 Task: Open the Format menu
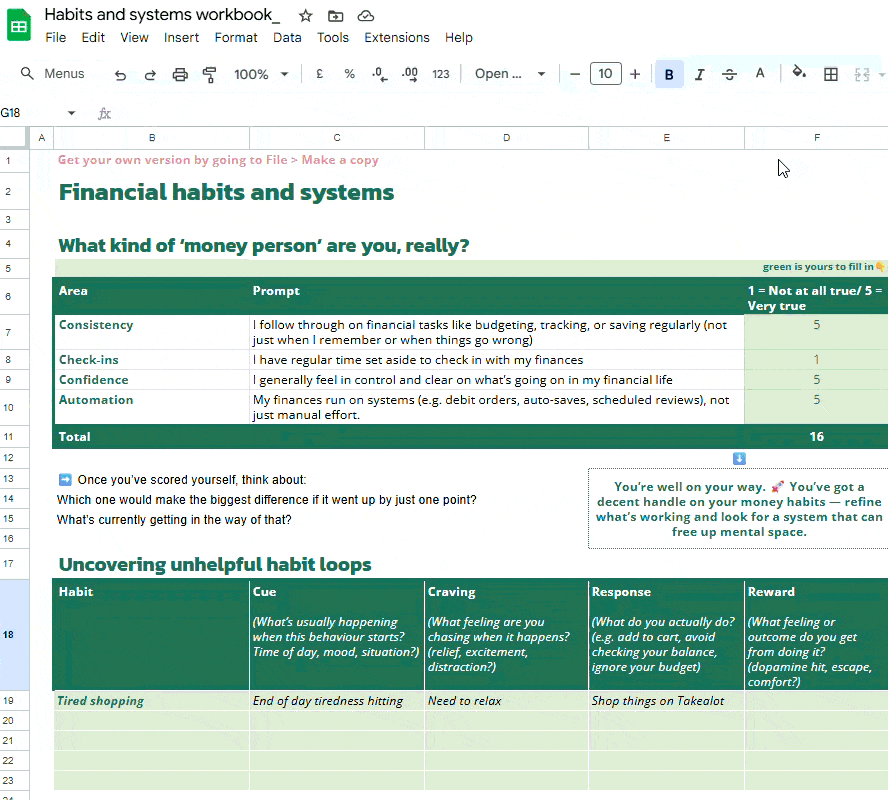[x=236, y=37]
